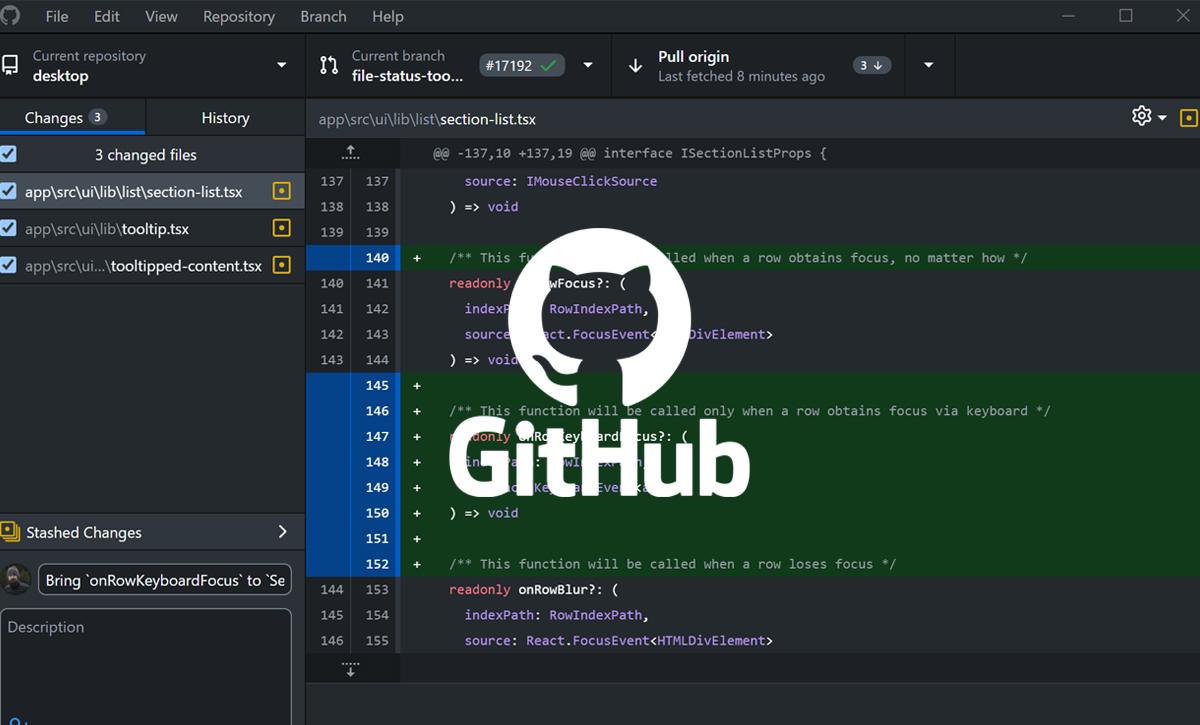Uncheck the section-list.tsx file checkbox

coord(8,191)
